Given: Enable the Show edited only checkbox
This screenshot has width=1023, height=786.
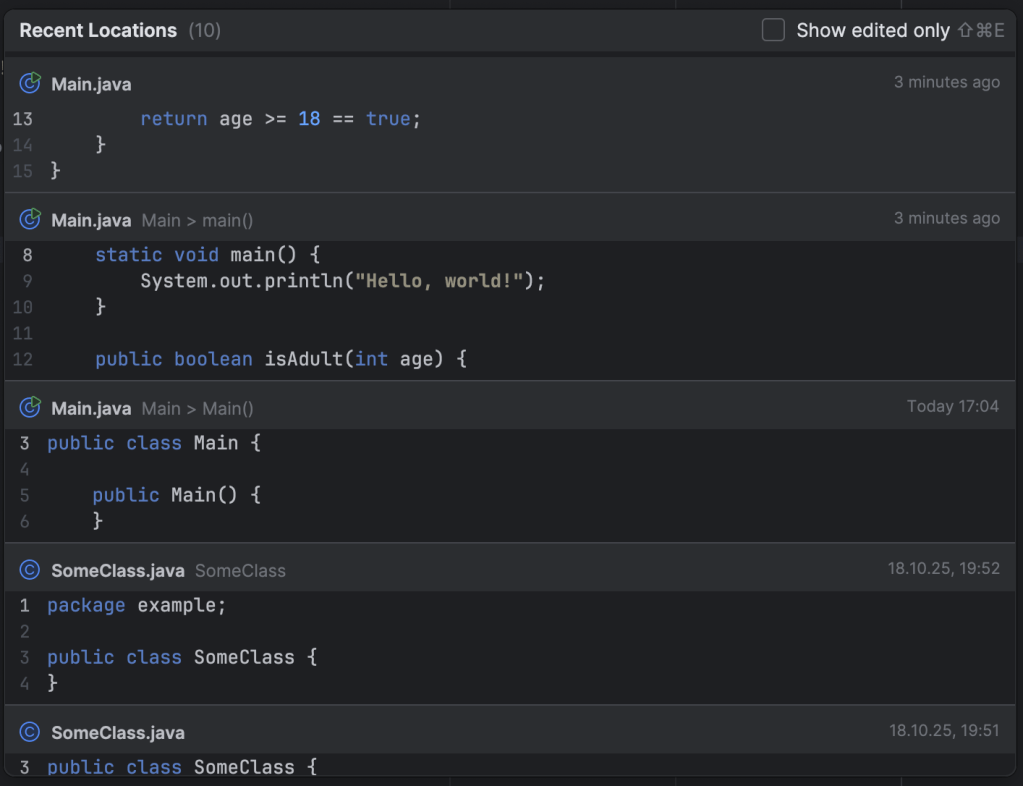Looking at the screenshot, I should [772, 30].
